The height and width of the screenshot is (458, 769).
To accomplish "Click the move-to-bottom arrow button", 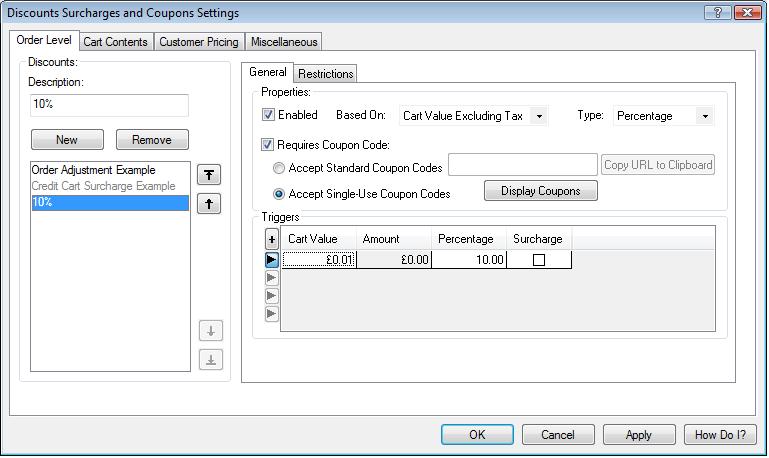I will click(210, 360).
